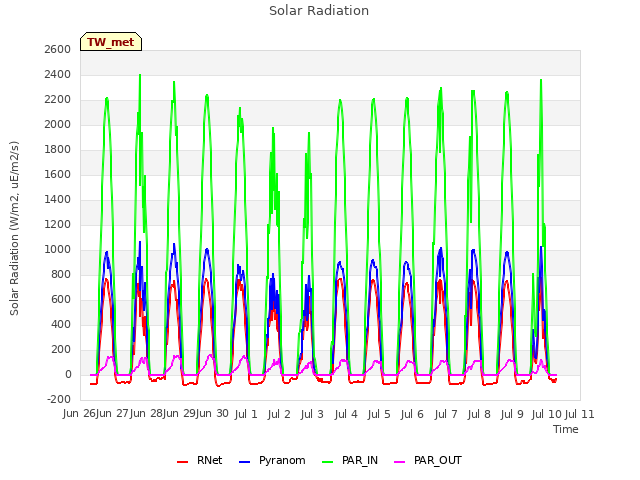Click the 2000 y-axis tick label
The width and height of the screenshot is (640, 480).
tap(58, 124)
